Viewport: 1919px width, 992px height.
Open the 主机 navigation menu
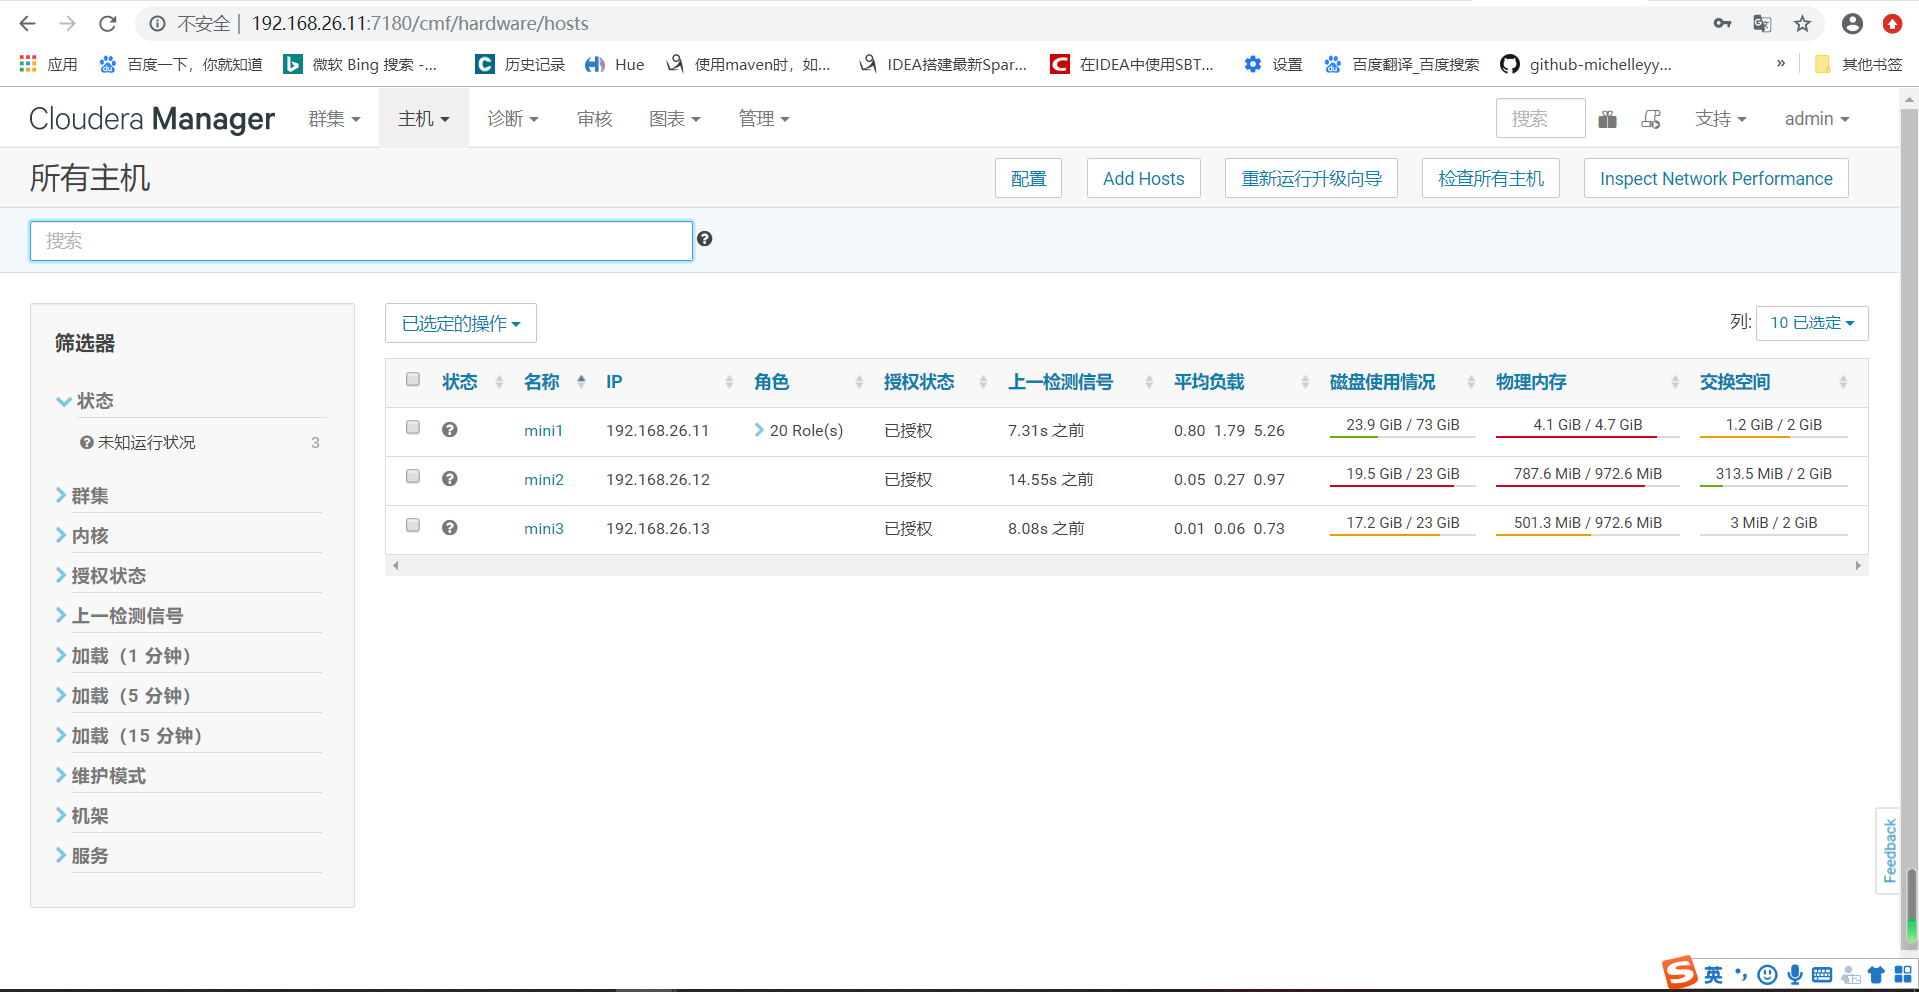pos(424,119)
